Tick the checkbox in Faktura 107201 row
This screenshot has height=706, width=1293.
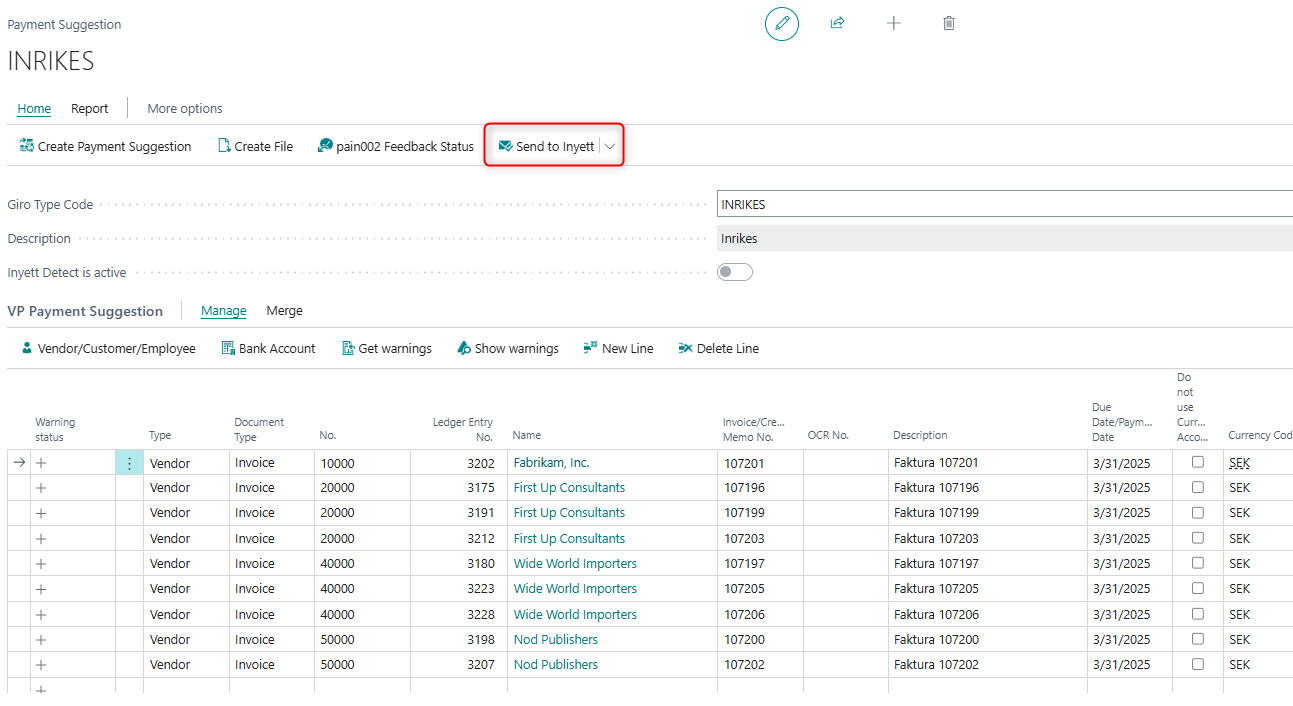[1198, 462]
